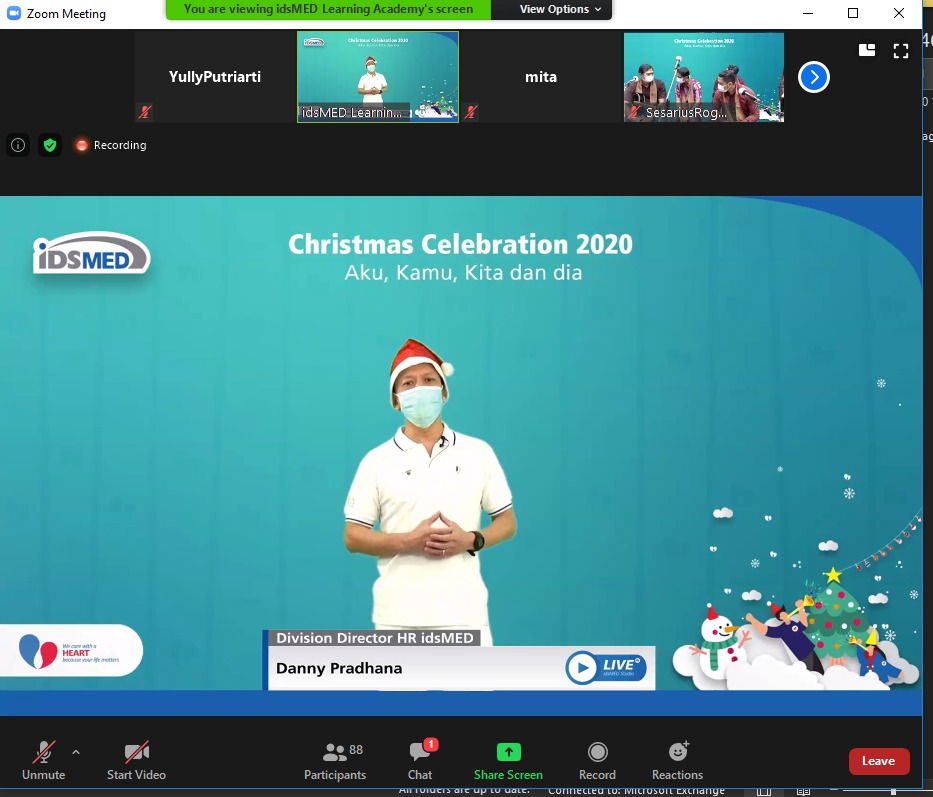This screenshot has height=797, width=933.
Task: Start recording with the Record button
Action: (597, 760)
